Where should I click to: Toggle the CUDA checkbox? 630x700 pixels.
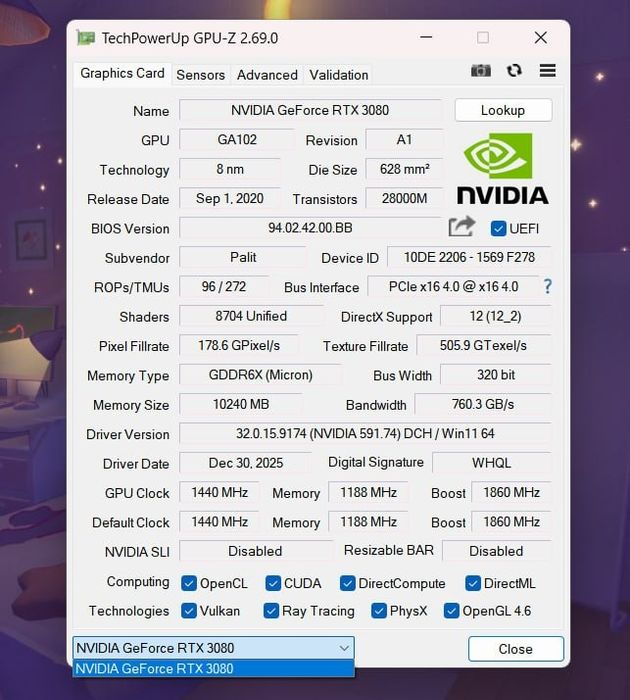point(273,583)
